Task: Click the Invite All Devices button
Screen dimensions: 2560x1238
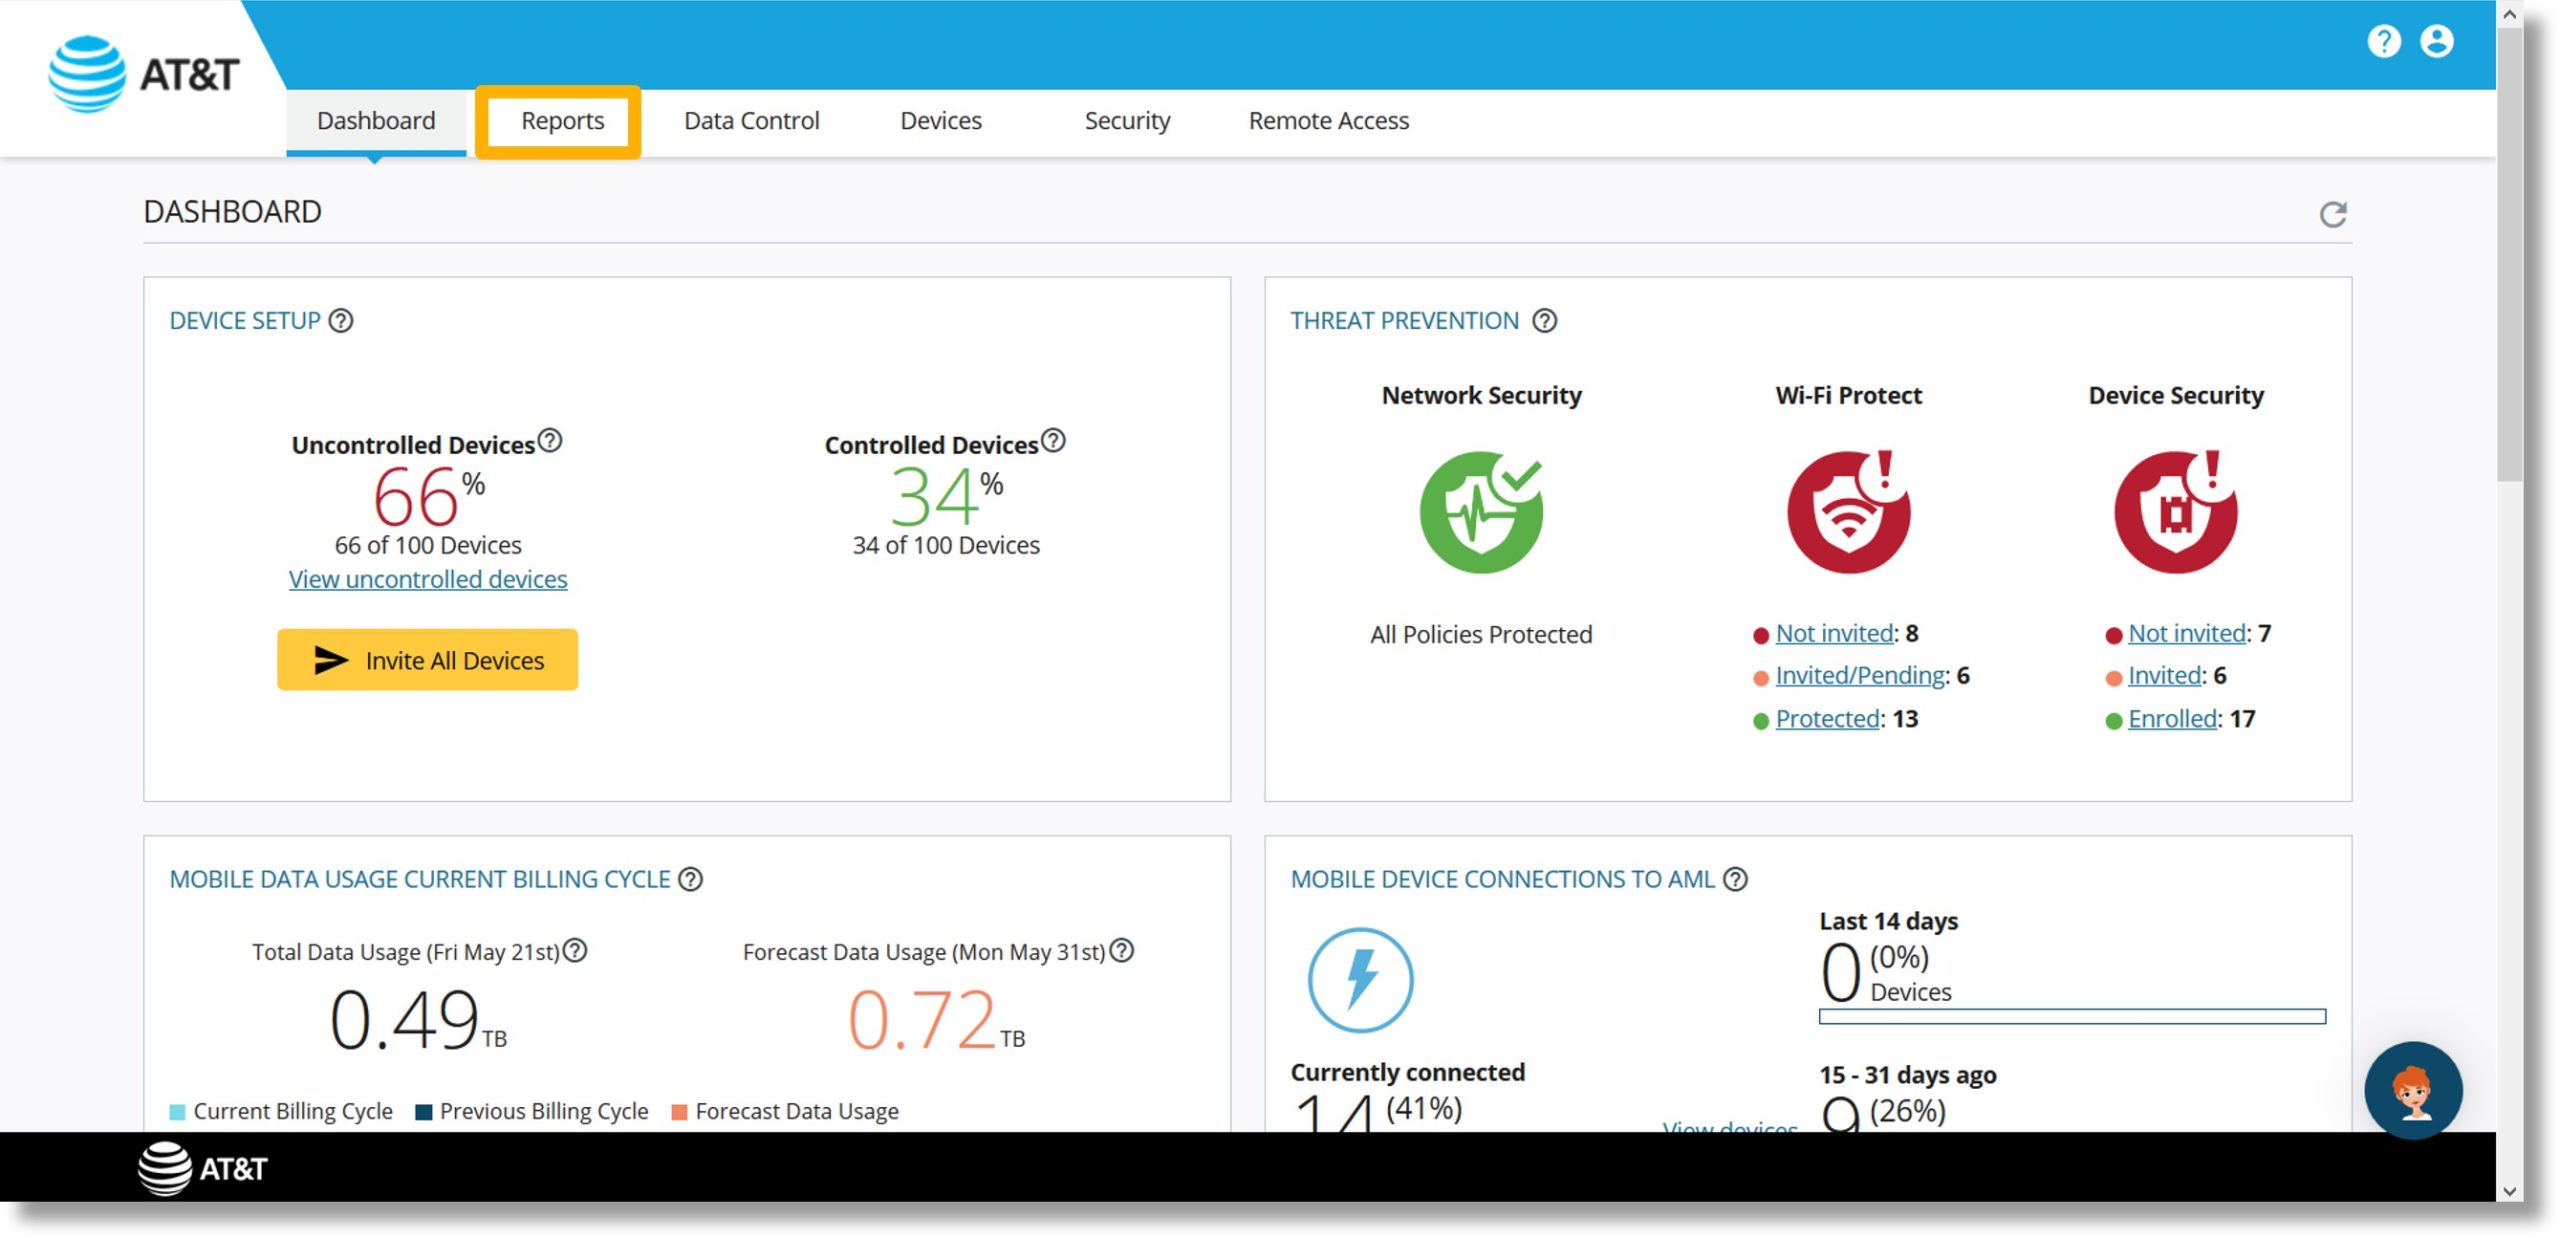Action: (x=427, y=660)
